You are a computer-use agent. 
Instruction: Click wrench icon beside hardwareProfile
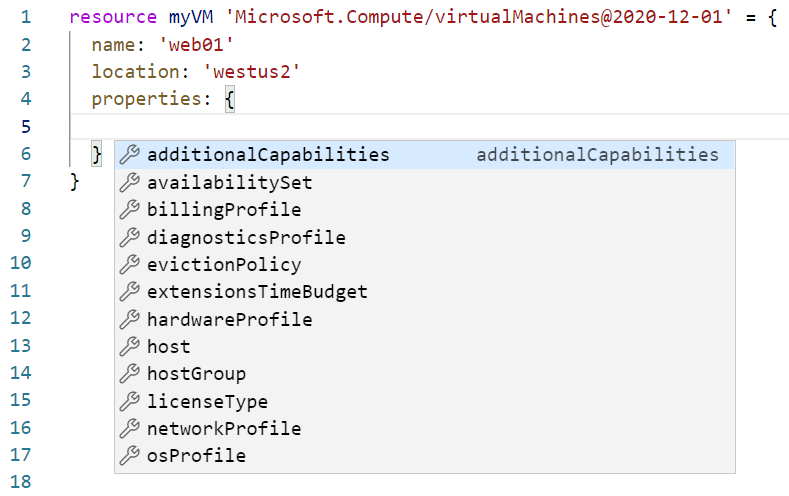pos(129,320)
